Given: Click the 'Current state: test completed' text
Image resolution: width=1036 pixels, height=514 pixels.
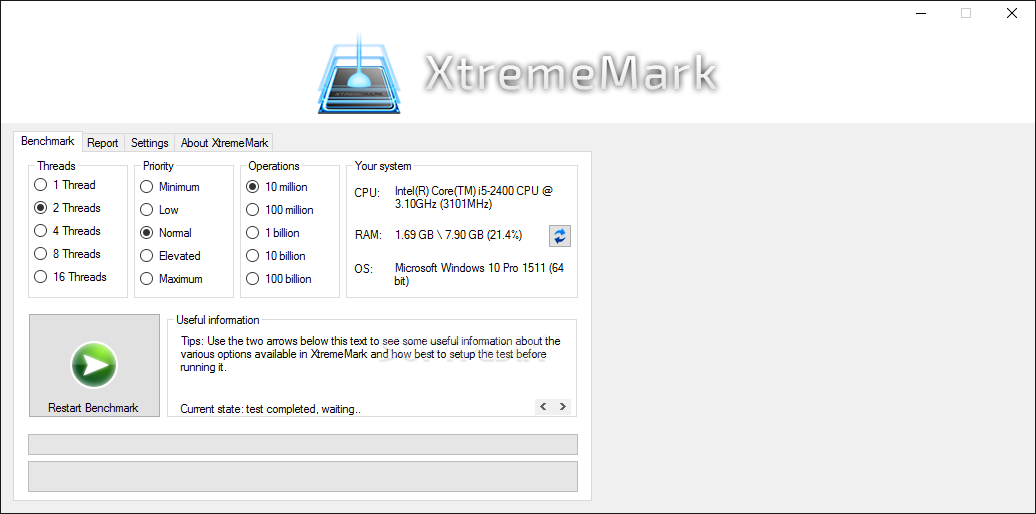Looking at the screenshot, I should pos(270,409).
